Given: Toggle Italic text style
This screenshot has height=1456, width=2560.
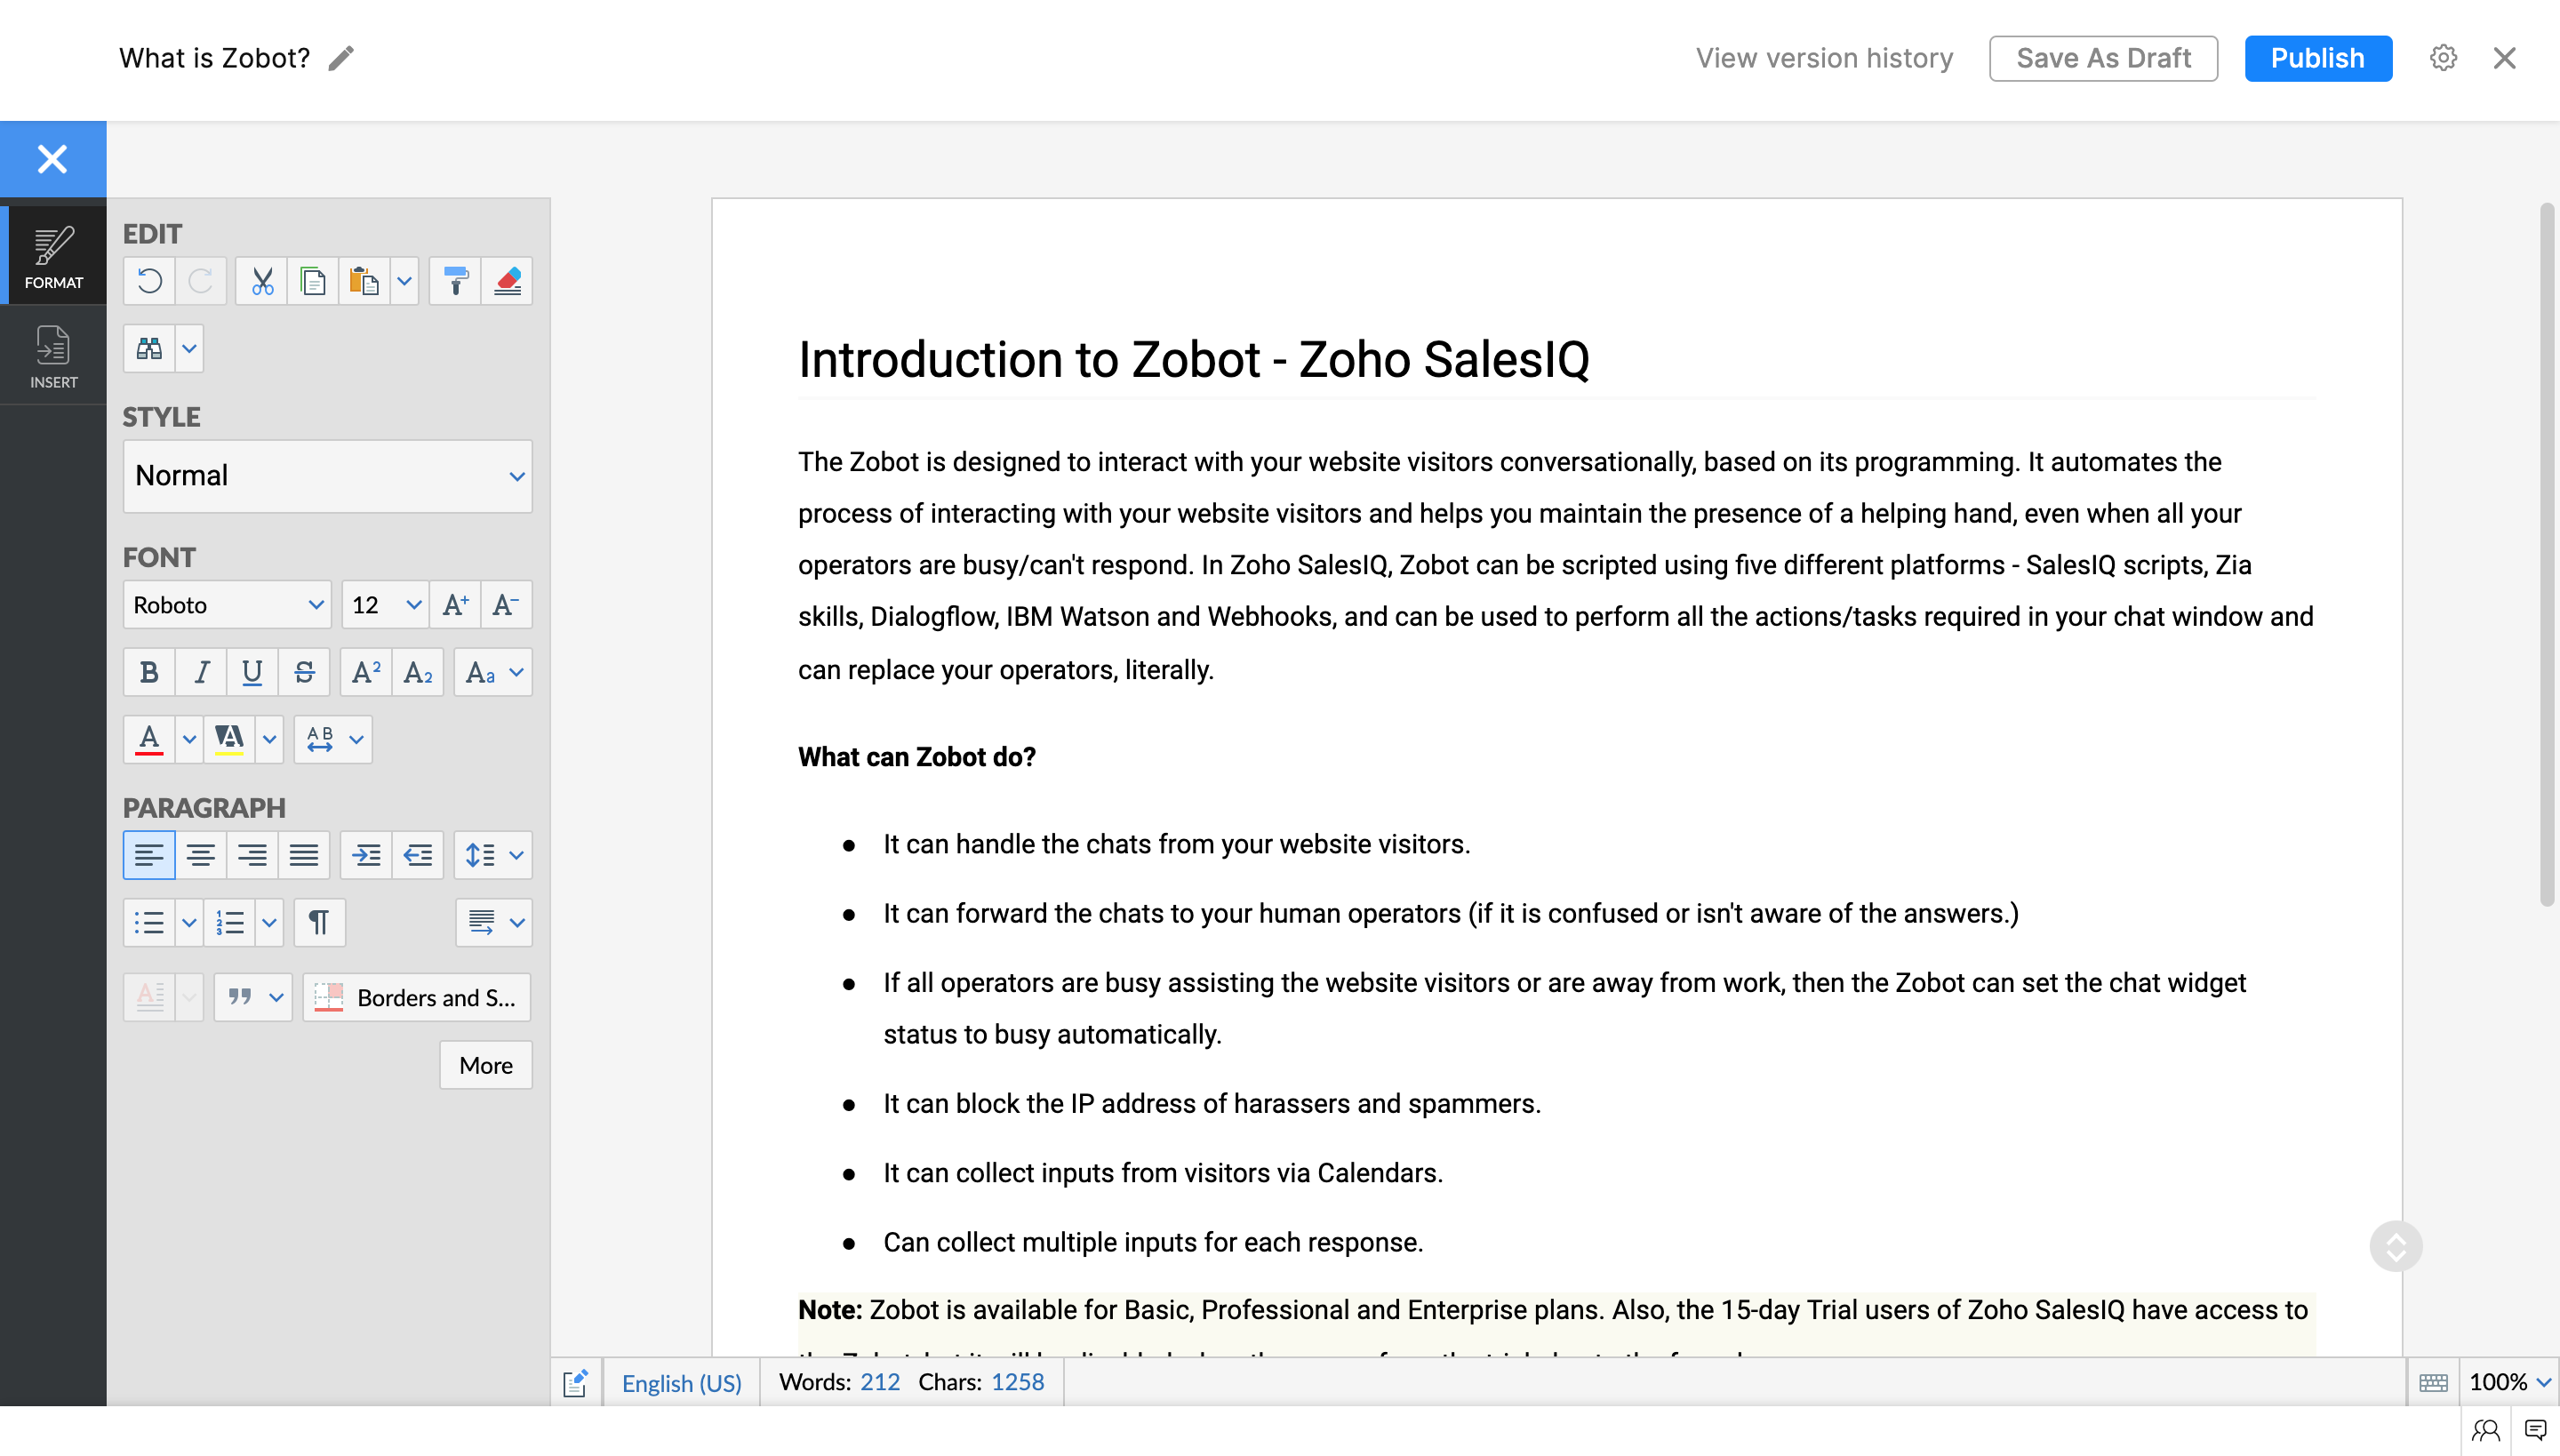Looking at the screenshot, I should coord(201,672).
